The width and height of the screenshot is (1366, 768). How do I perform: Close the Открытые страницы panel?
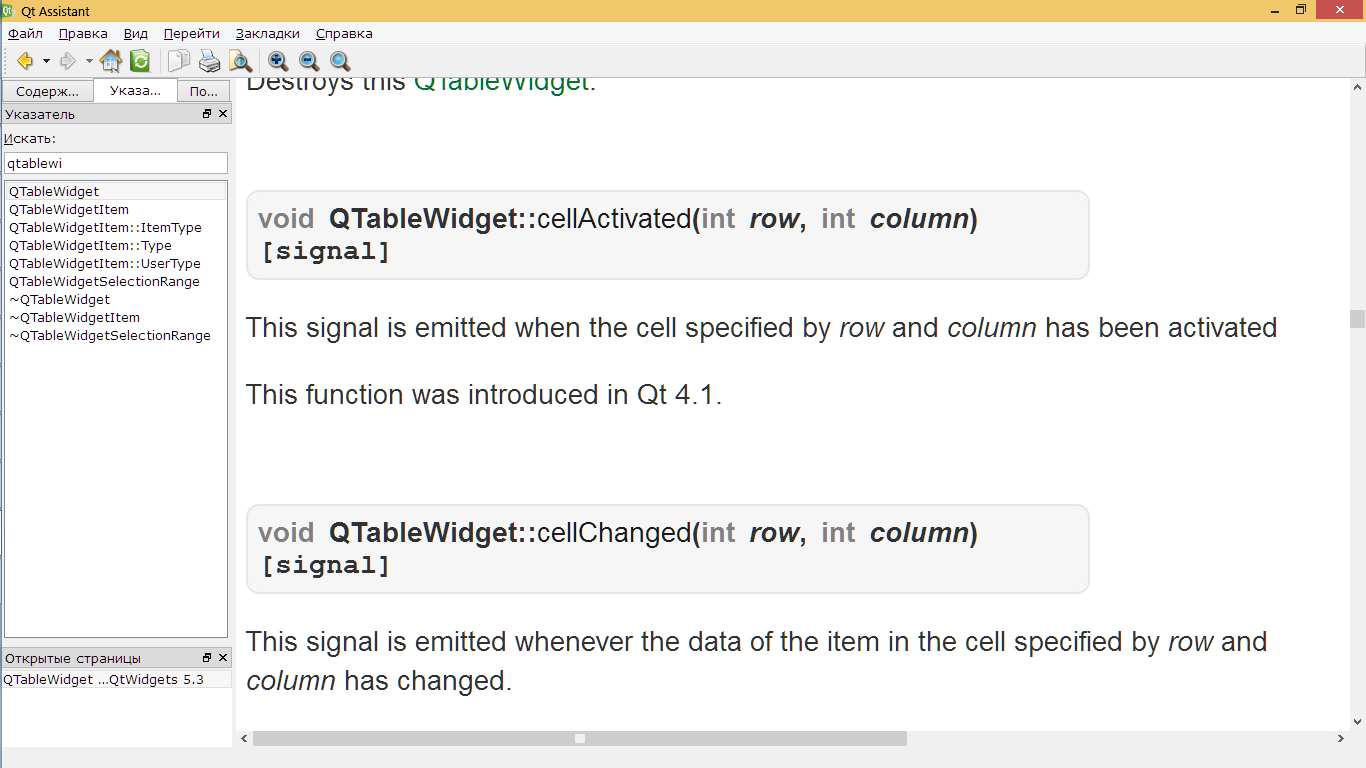click(223, 658)
